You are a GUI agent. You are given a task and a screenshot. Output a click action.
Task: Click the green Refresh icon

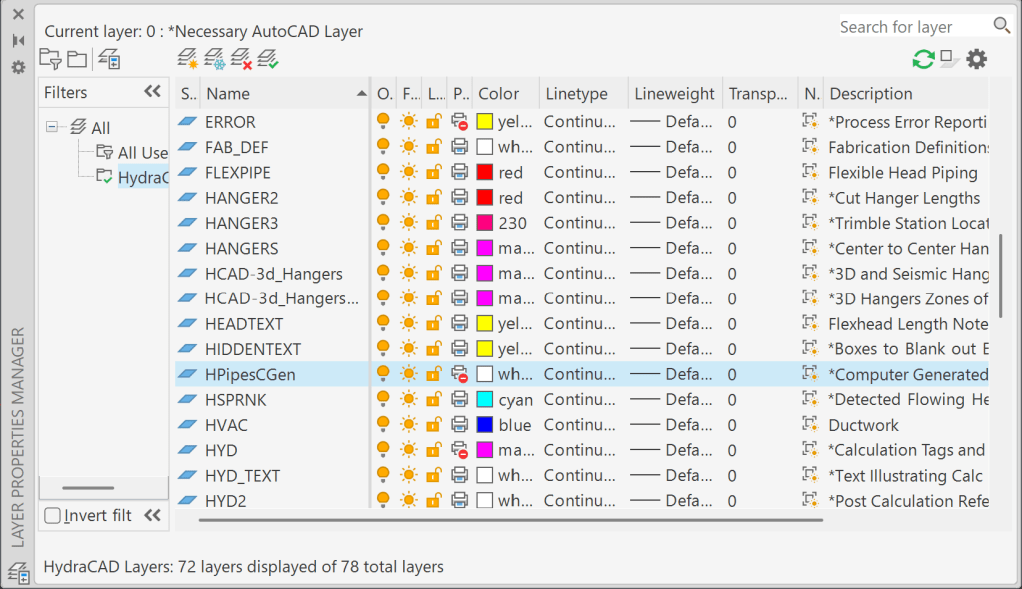[x=923, y=59]
